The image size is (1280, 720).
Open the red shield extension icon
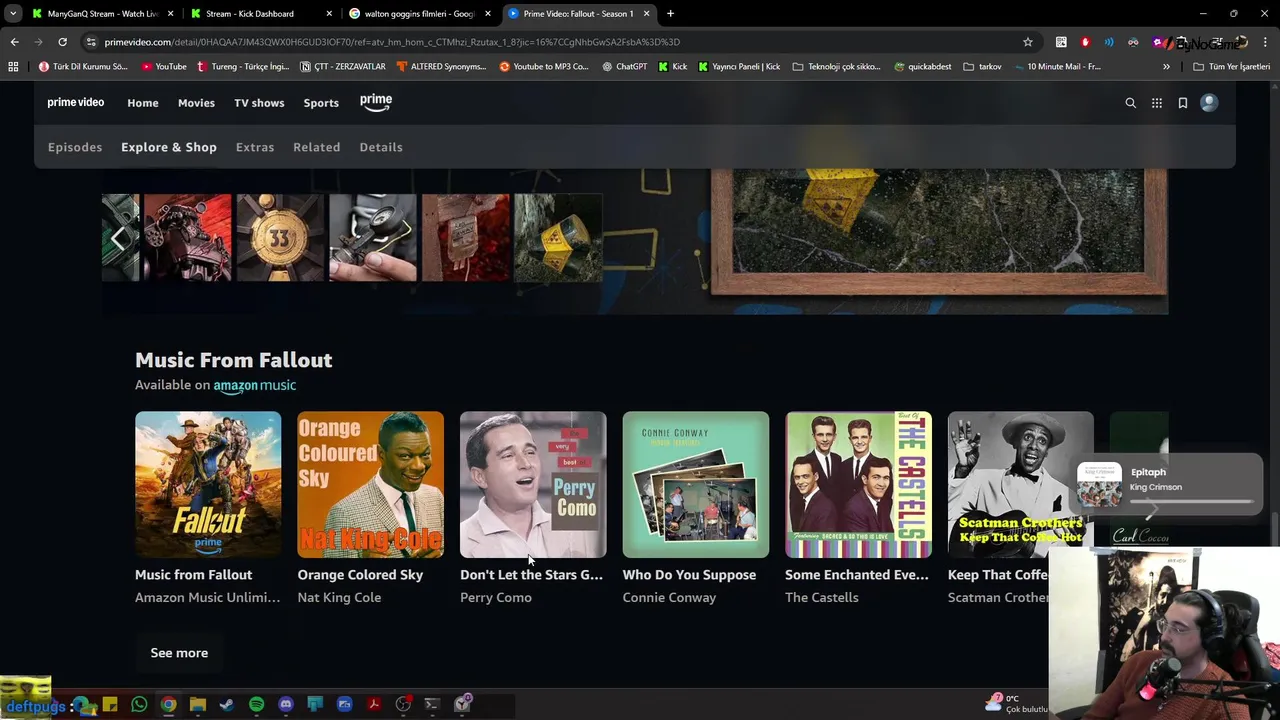(1085, 42)
